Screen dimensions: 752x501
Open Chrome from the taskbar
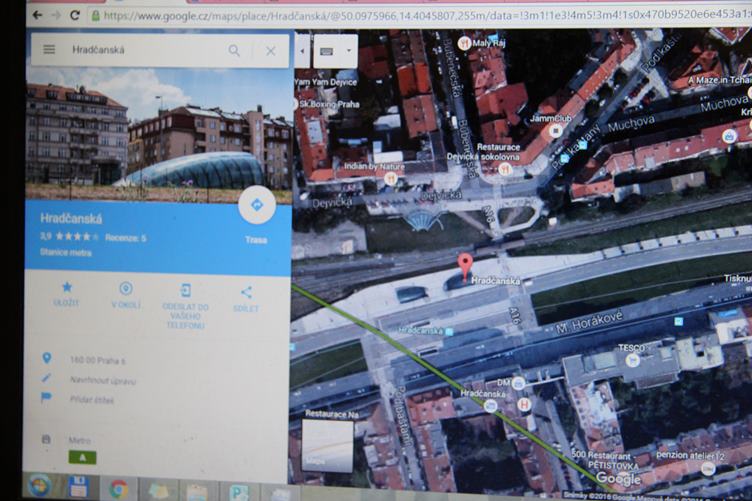pyautogui.click(x=119, y=489)
